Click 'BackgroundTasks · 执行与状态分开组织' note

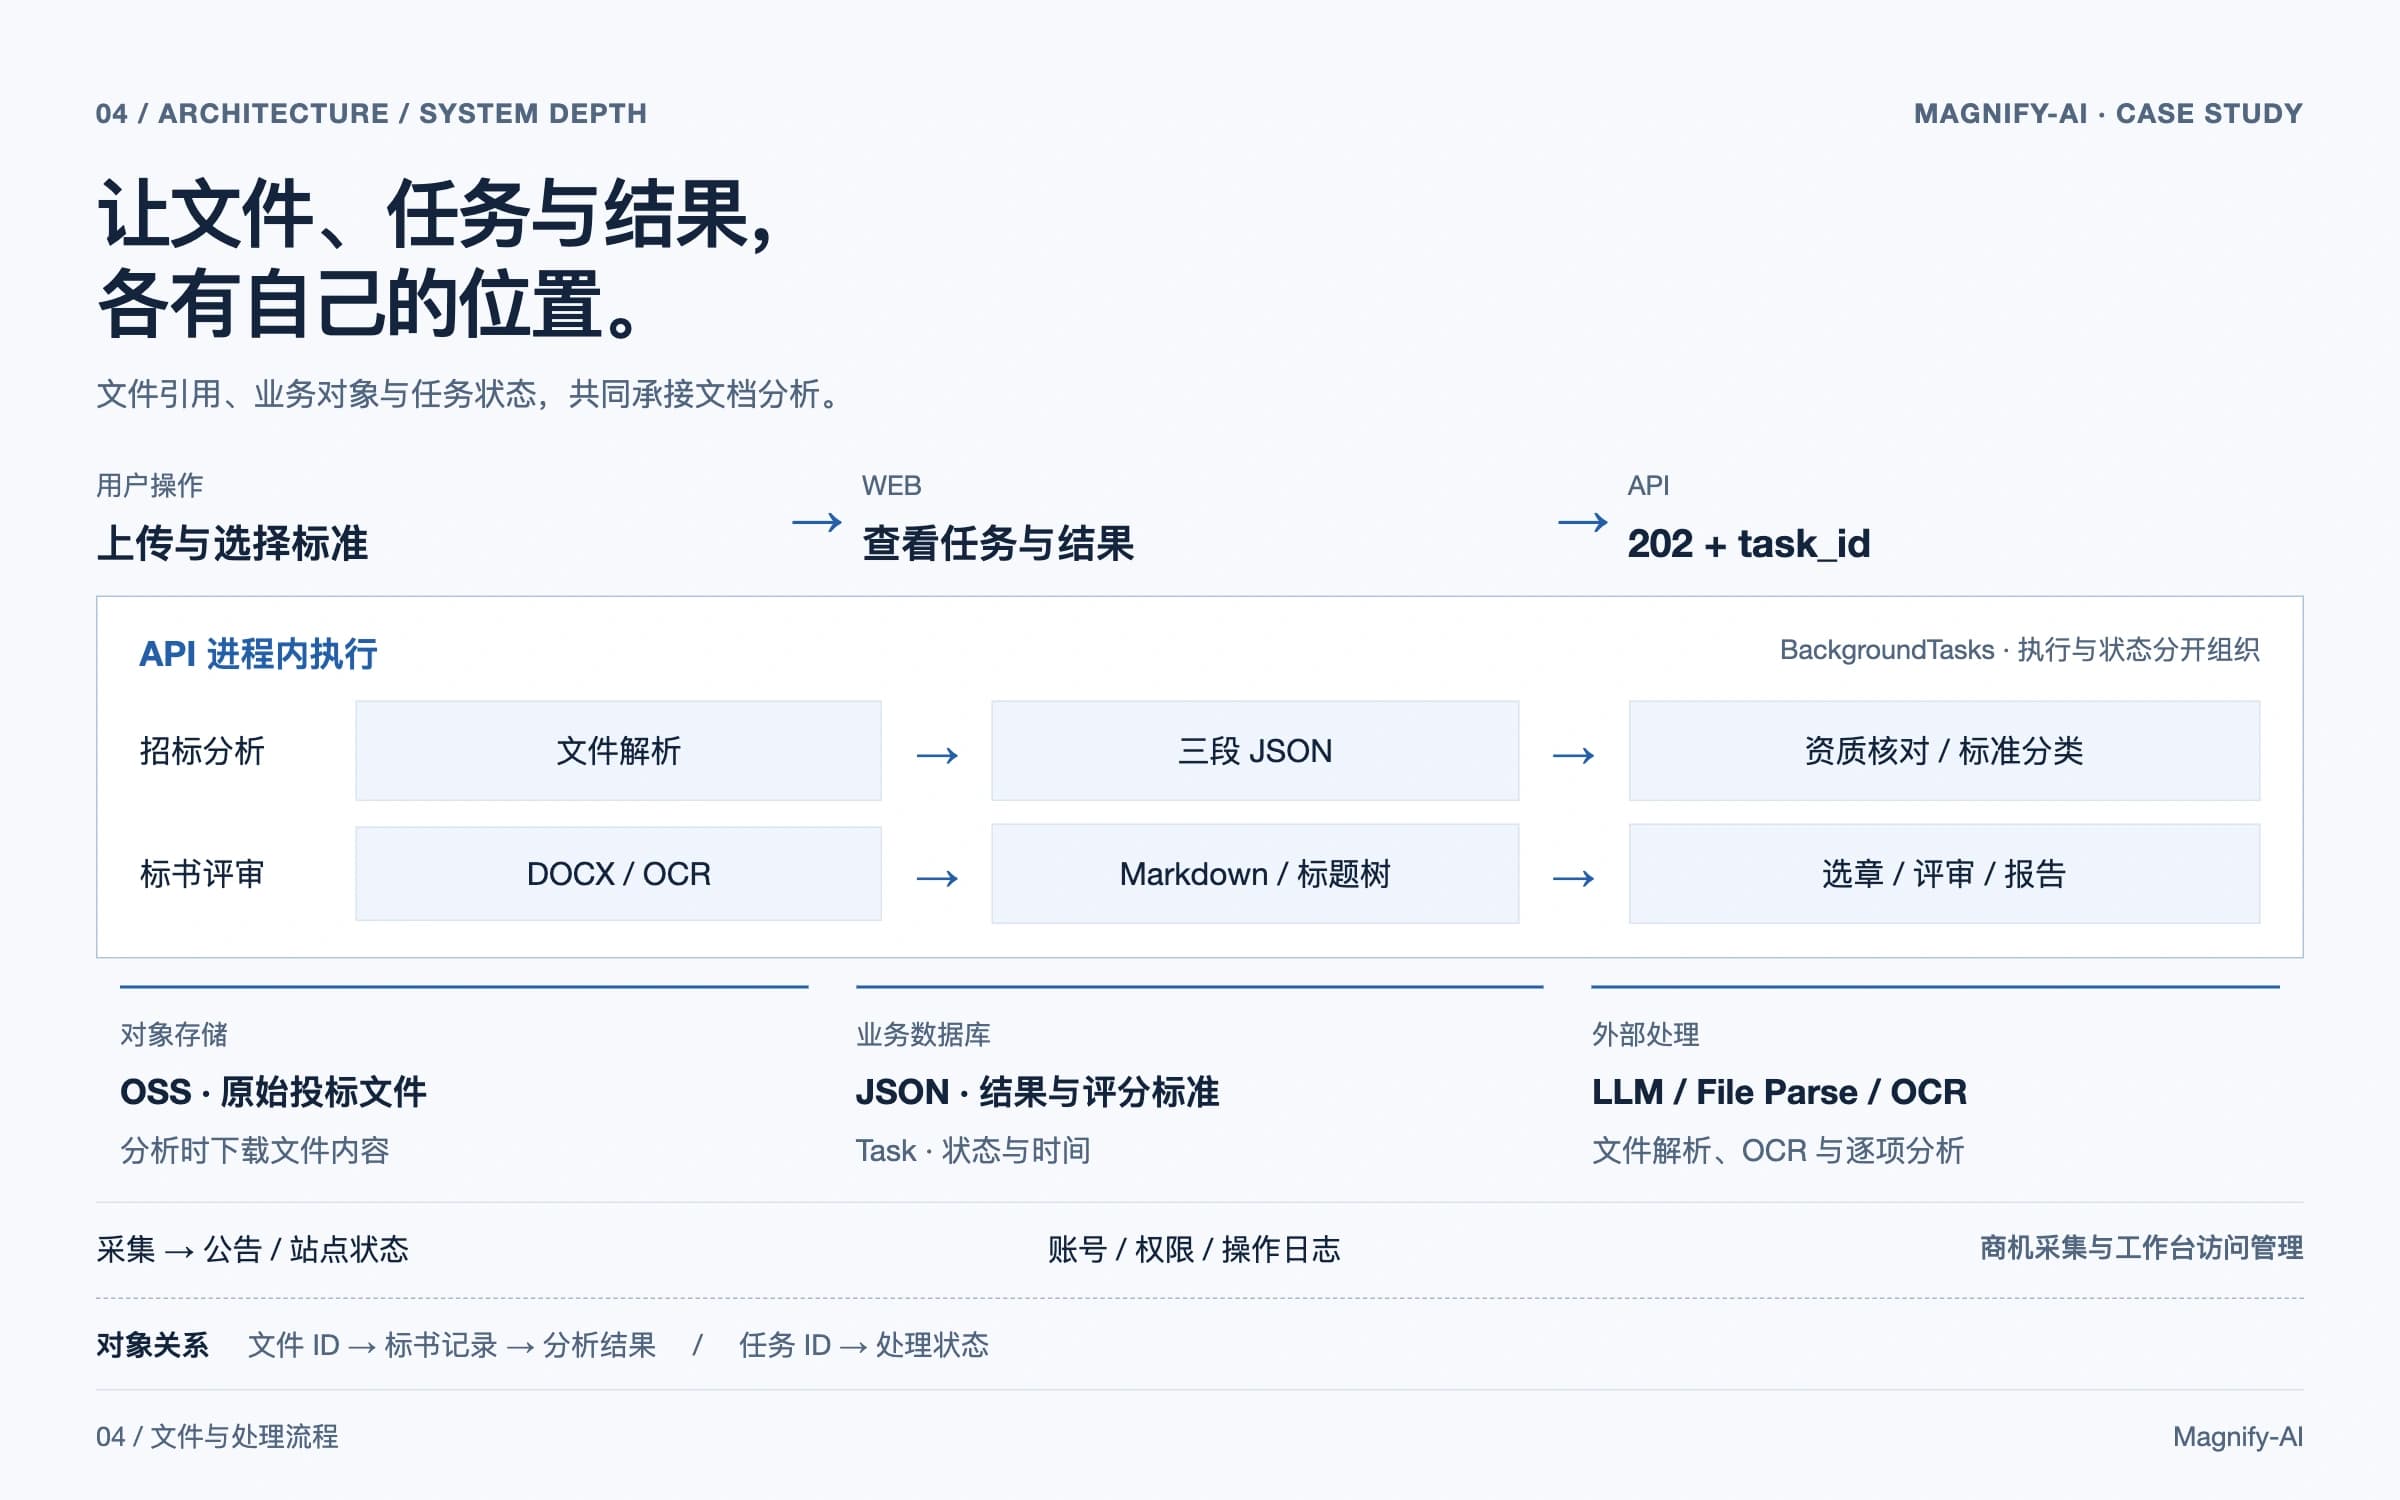pos(2020,650)
